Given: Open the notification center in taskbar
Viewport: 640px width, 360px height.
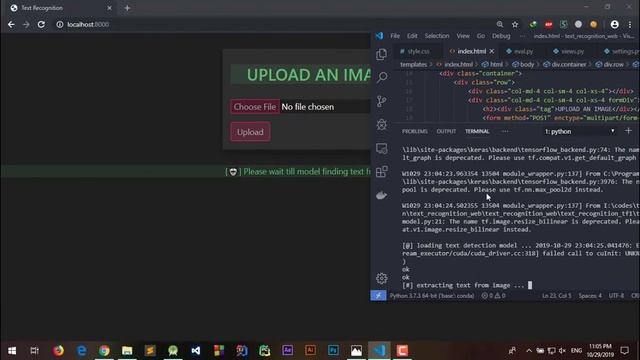Looking at the screenshot, I should tap(624, 350).
